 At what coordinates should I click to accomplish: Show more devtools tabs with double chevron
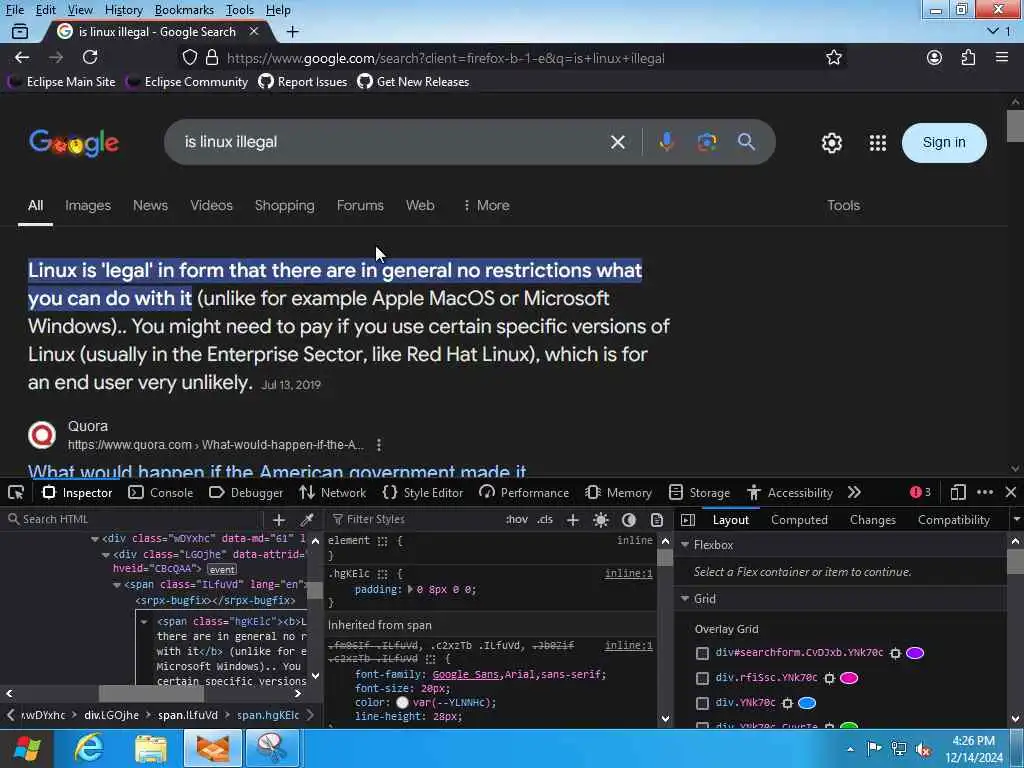pos(854,492)
